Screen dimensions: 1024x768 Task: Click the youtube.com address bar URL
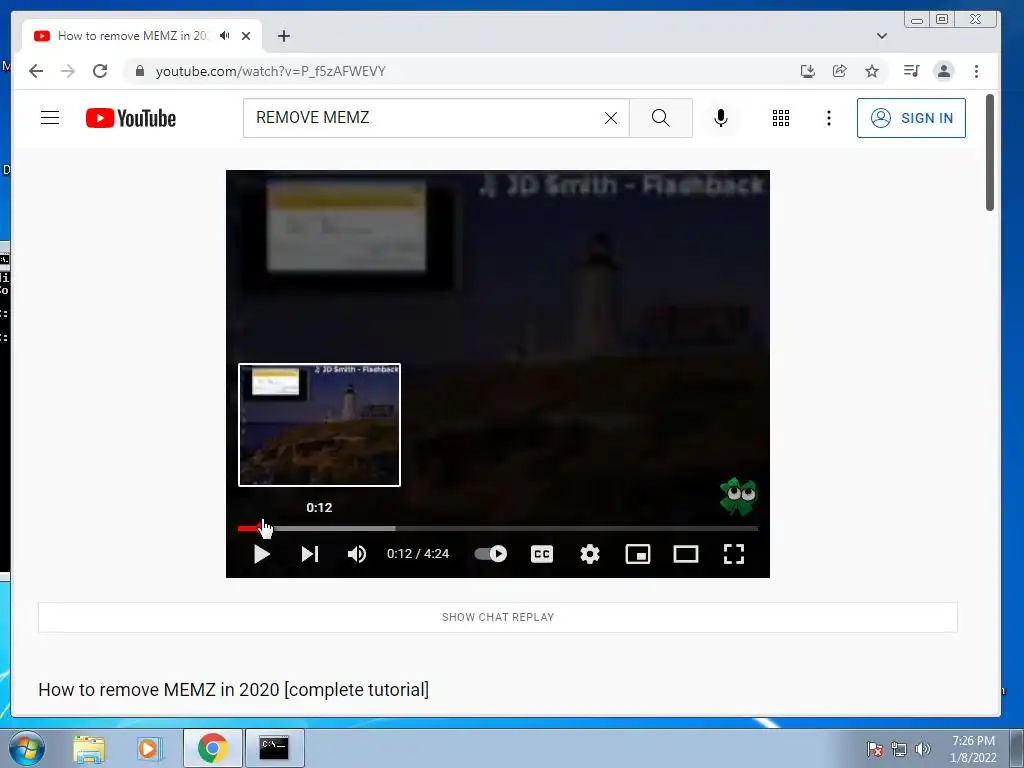(270, 71)
